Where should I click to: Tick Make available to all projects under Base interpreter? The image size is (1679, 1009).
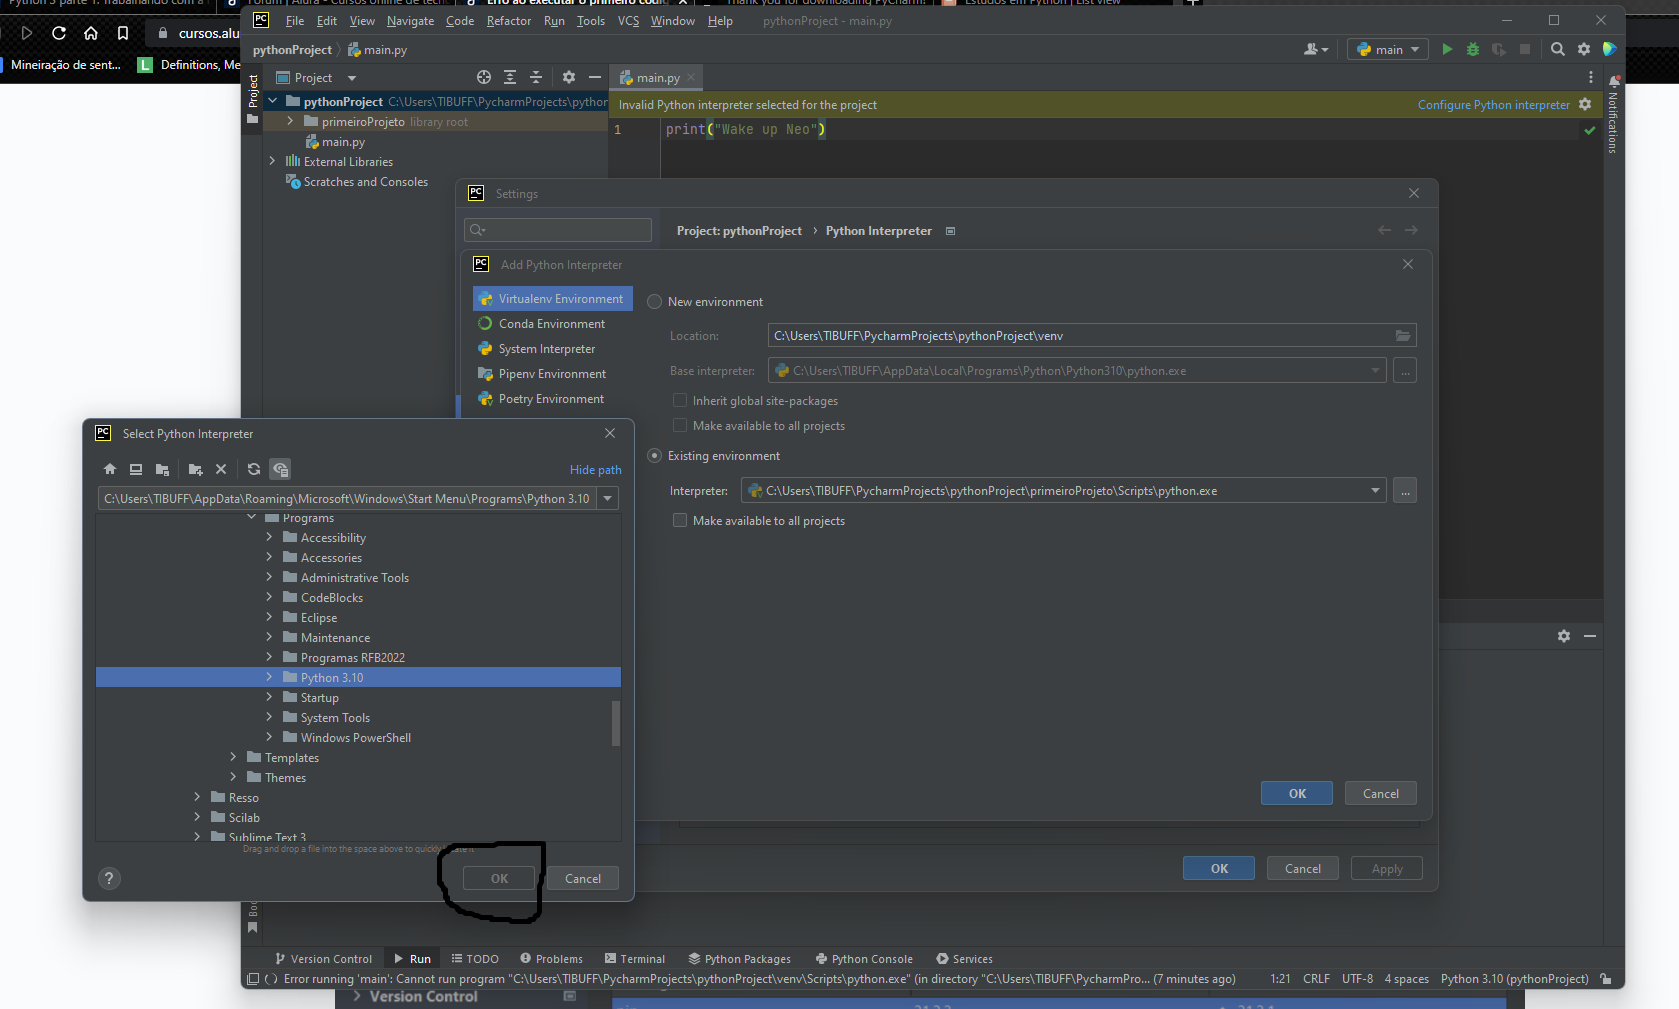pos(680,425)
